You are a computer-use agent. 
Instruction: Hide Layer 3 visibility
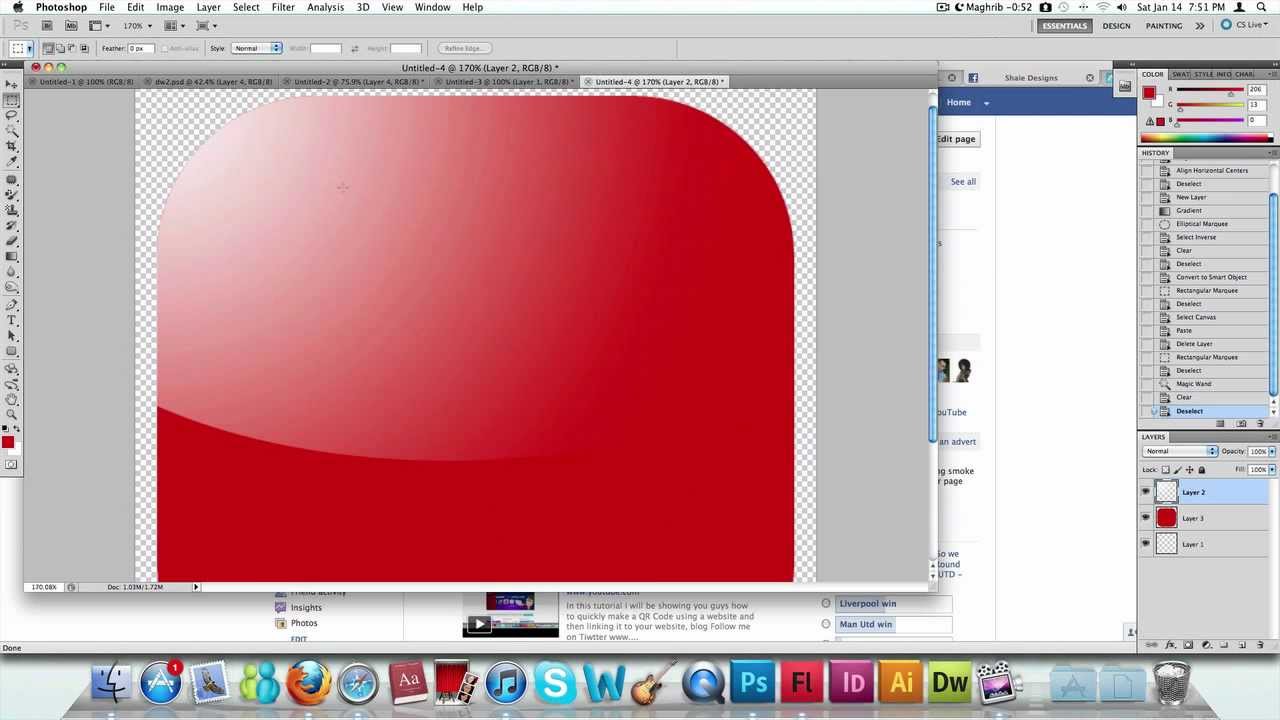pyautogui.click(x=1145, y=517)
